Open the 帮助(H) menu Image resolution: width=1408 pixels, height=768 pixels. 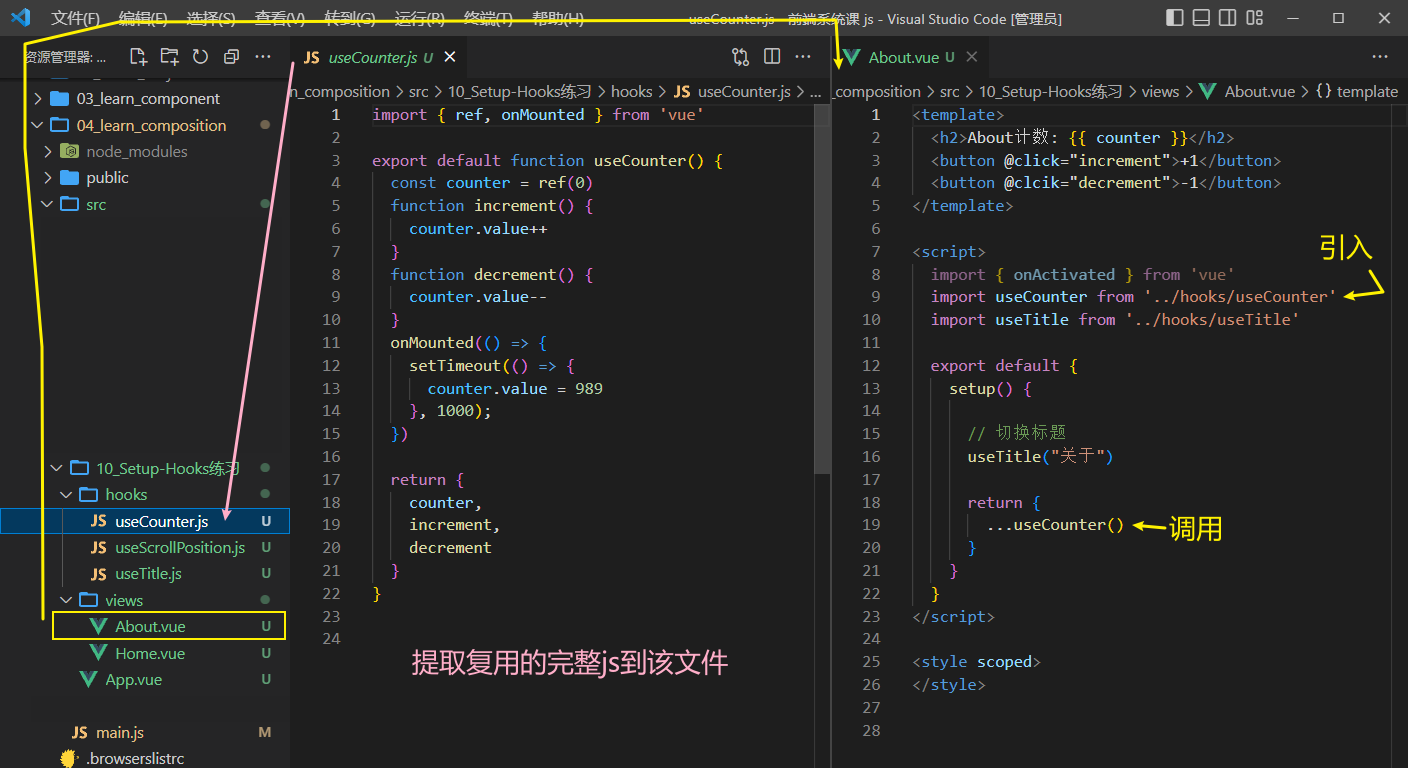[x=558, y=19]
